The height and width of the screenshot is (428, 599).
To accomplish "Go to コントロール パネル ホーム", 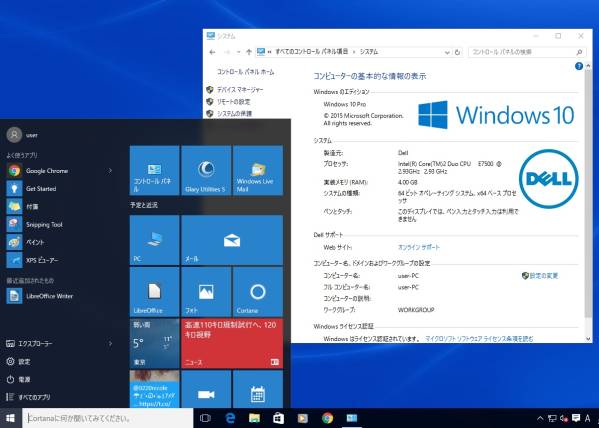I will pos(246,72).
